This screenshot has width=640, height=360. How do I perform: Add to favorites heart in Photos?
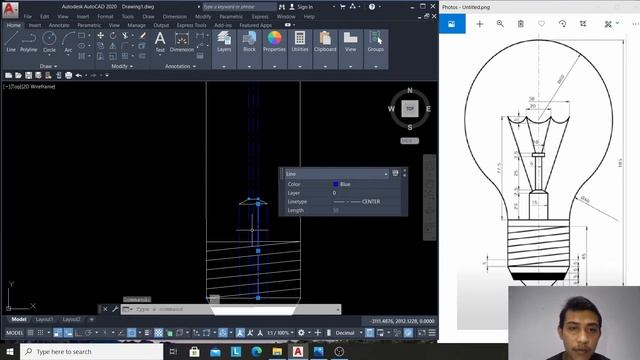coord(542,24)
